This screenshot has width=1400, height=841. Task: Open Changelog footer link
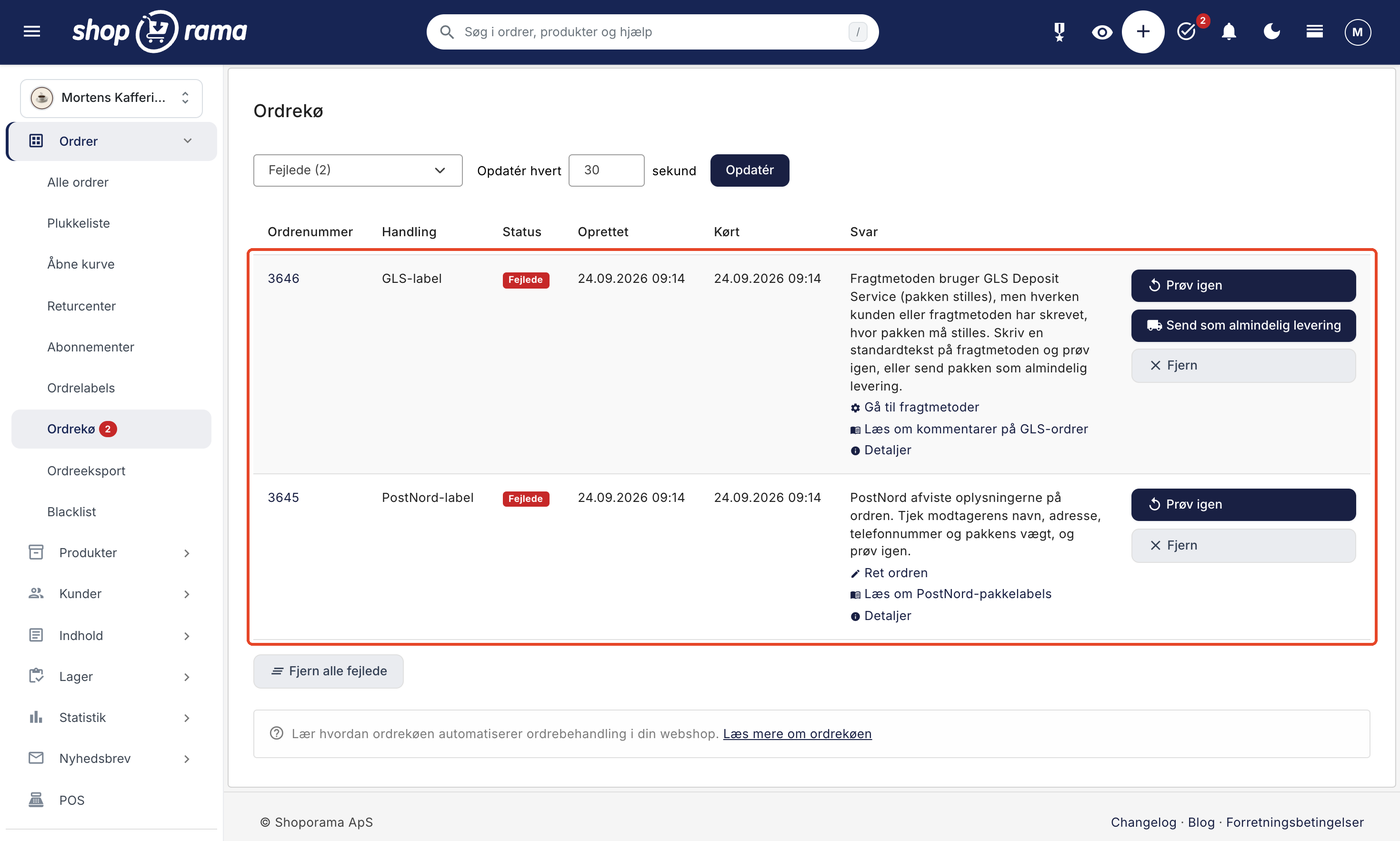tap(1143, 822)
